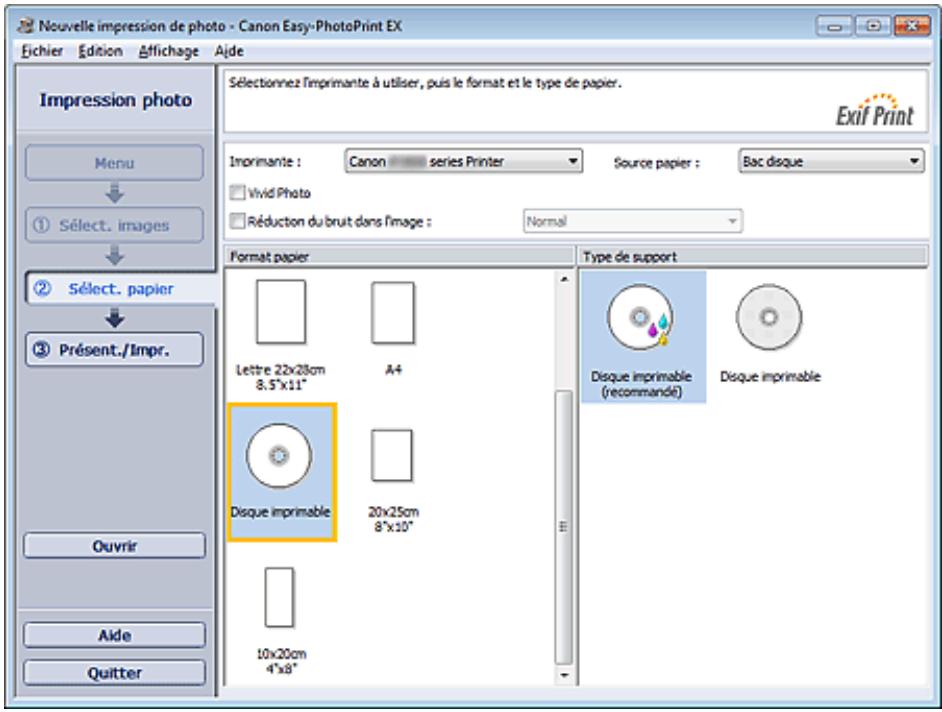Open the Fichier menu

click(x=42, y=51)
